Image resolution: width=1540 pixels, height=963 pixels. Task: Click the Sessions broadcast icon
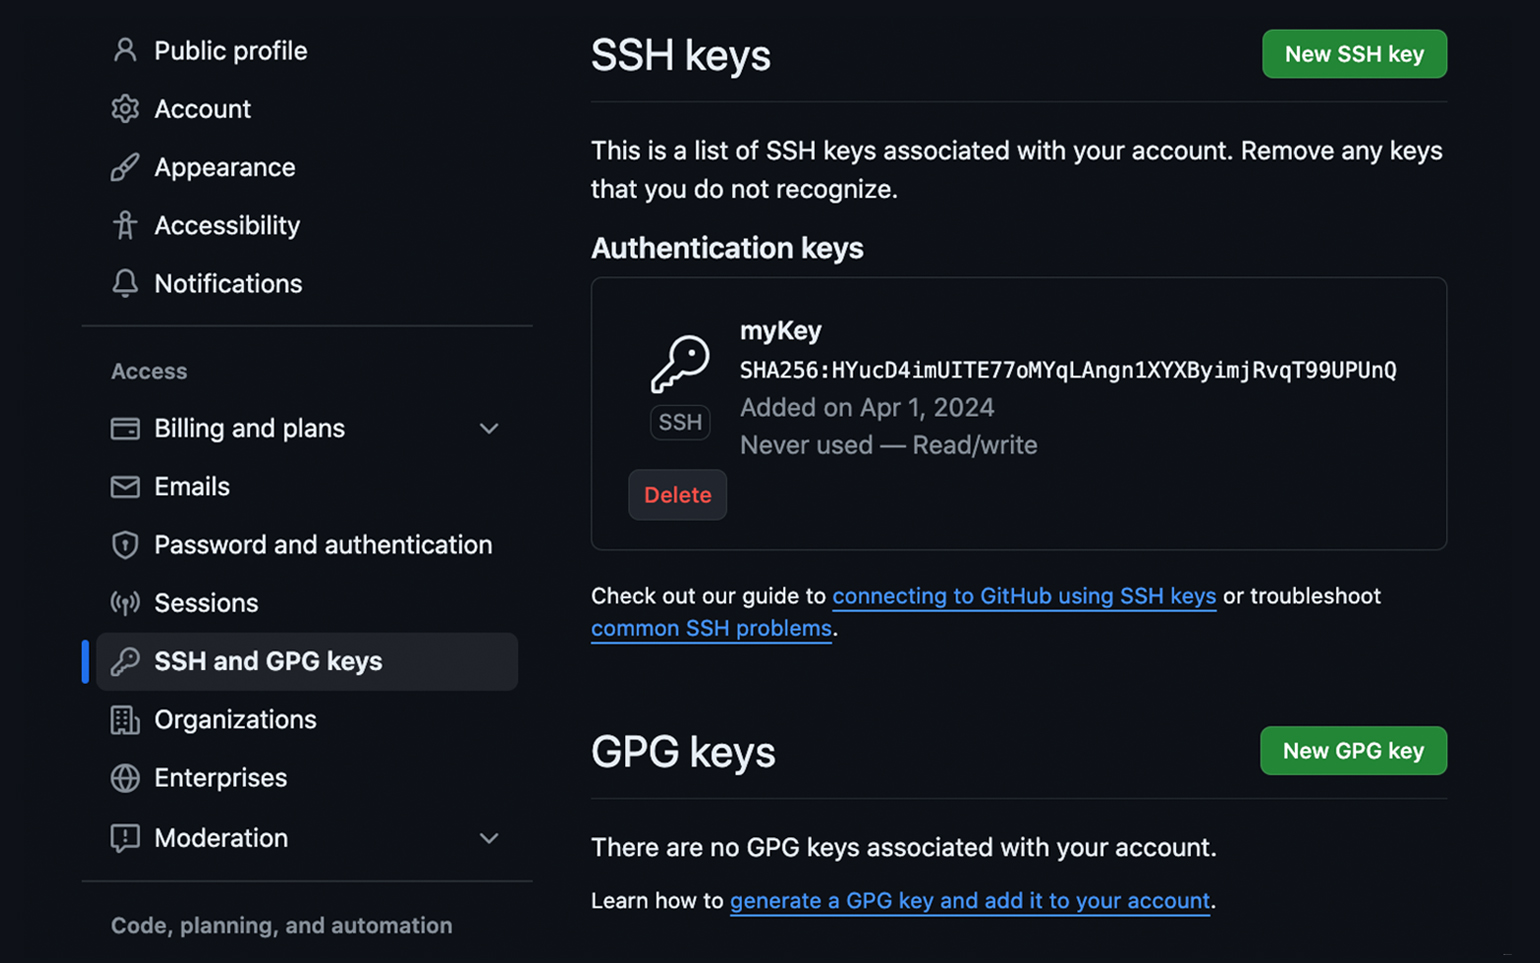point(125,603)
